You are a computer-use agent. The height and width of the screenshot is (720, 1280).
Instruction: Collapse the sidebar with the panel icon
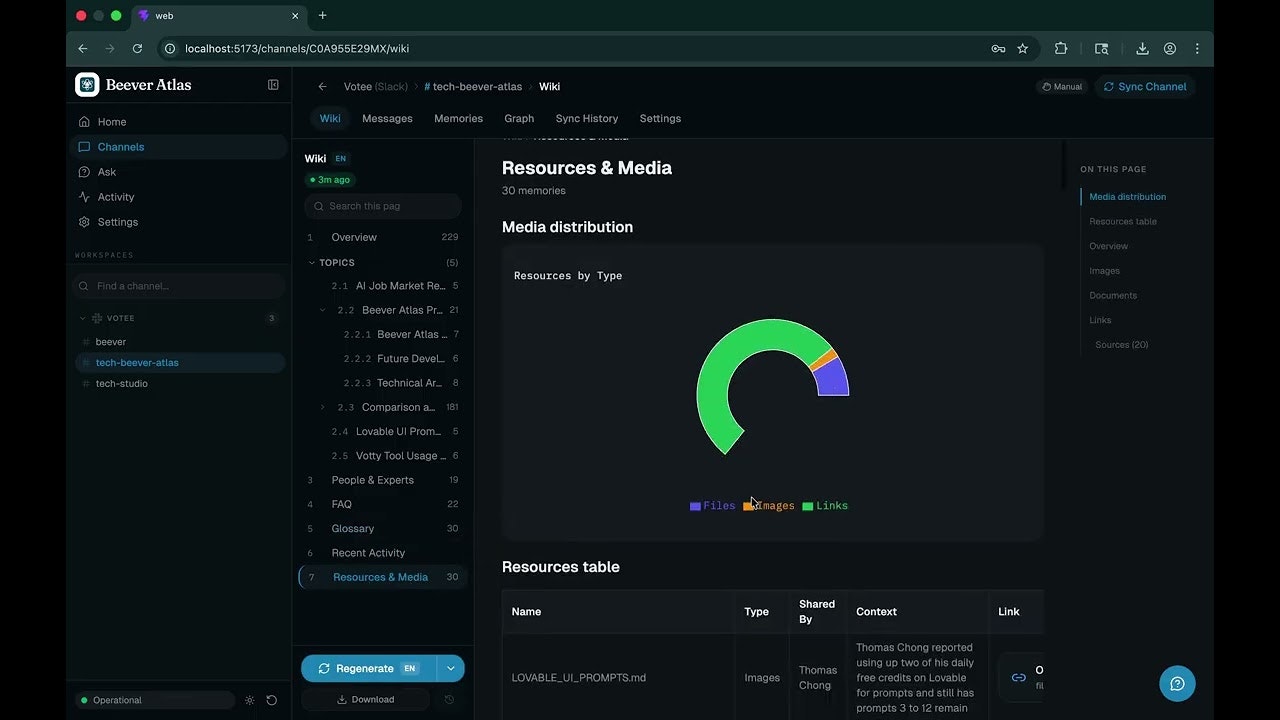[273, 85]
